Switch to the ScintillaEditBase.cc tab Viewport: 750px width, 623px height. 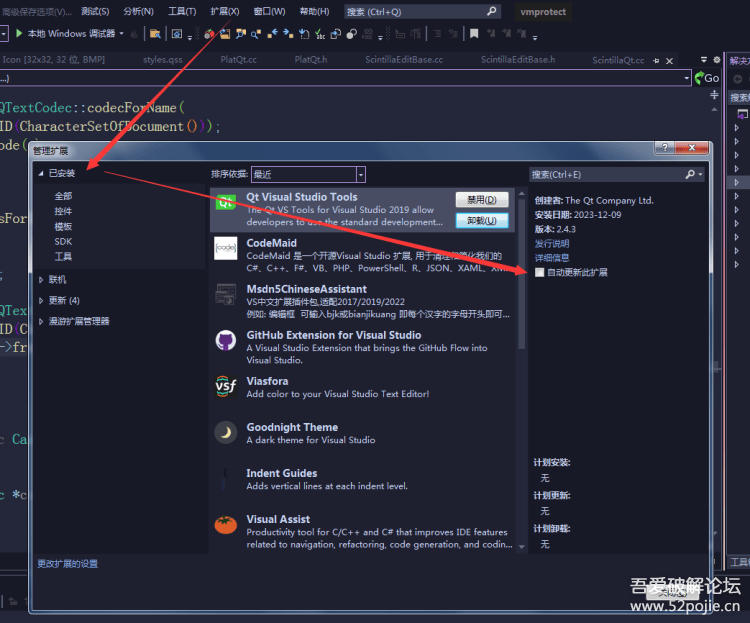point(404,60)
